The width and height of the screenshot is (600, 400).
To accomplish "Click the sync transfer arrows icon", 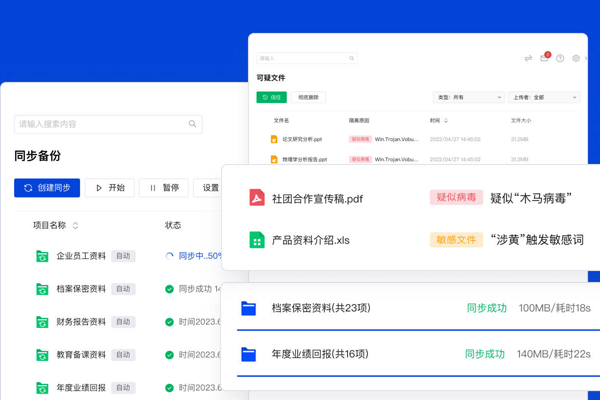I will tap(528, 58).
